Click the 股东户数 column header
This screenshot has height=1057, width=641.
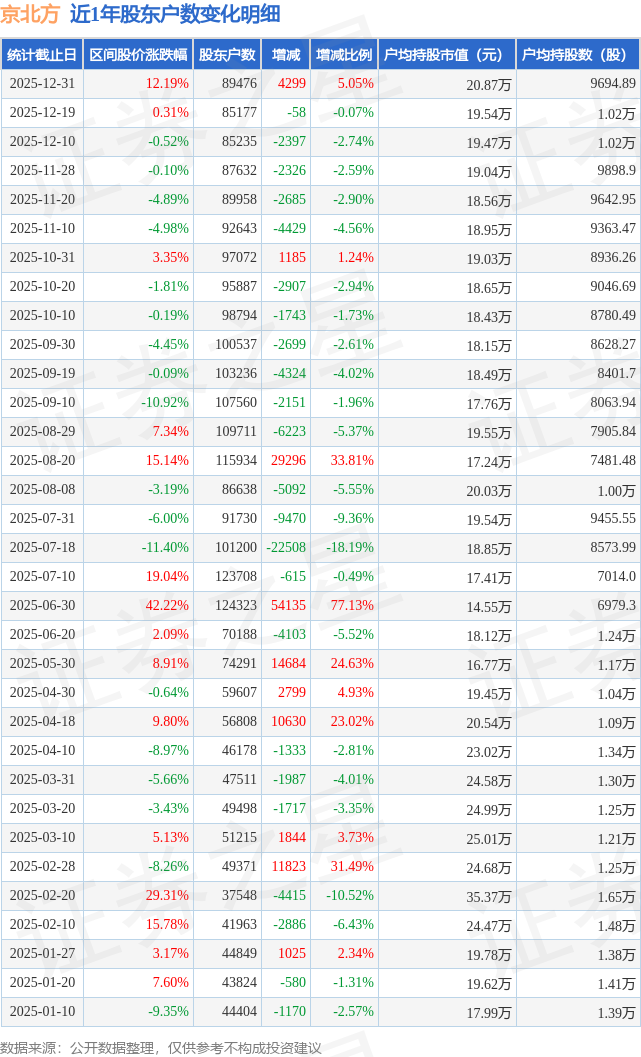click(x=227, y=55)
